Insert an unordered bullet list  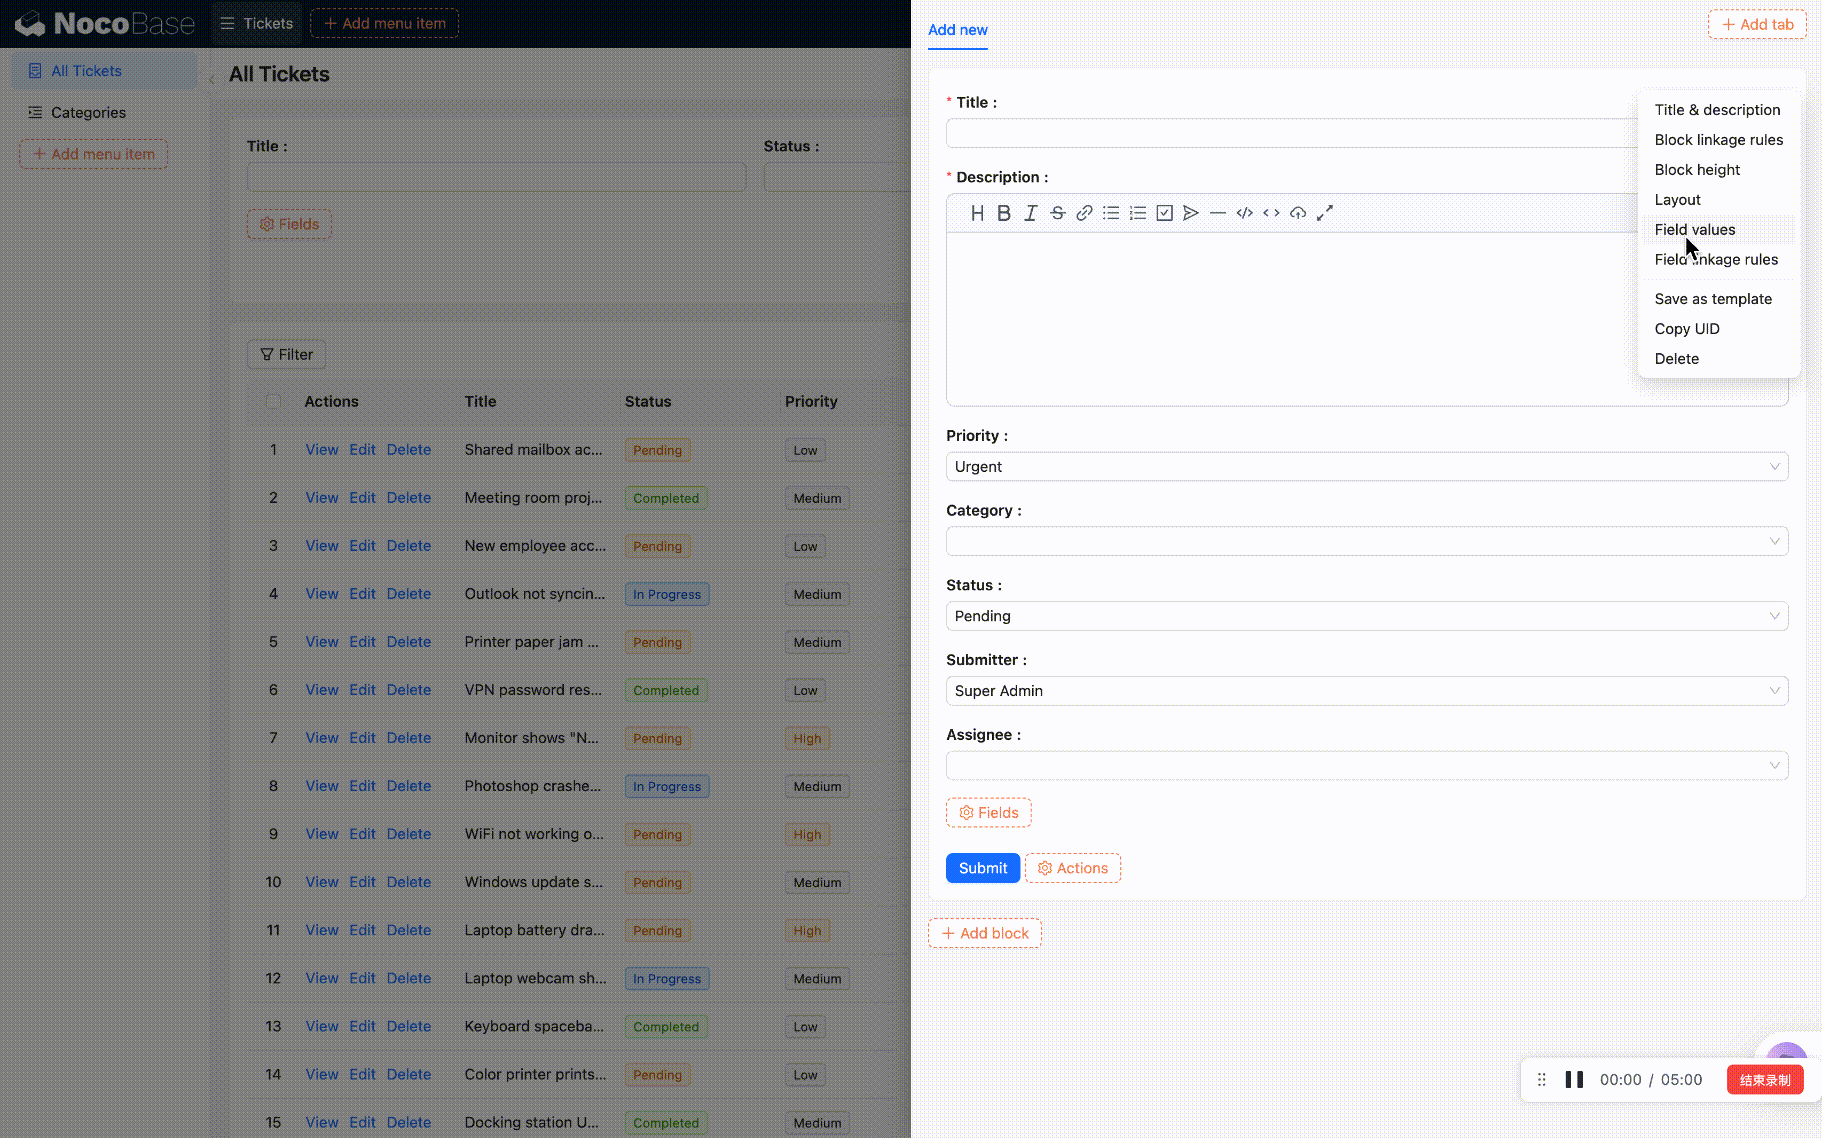1111,213
